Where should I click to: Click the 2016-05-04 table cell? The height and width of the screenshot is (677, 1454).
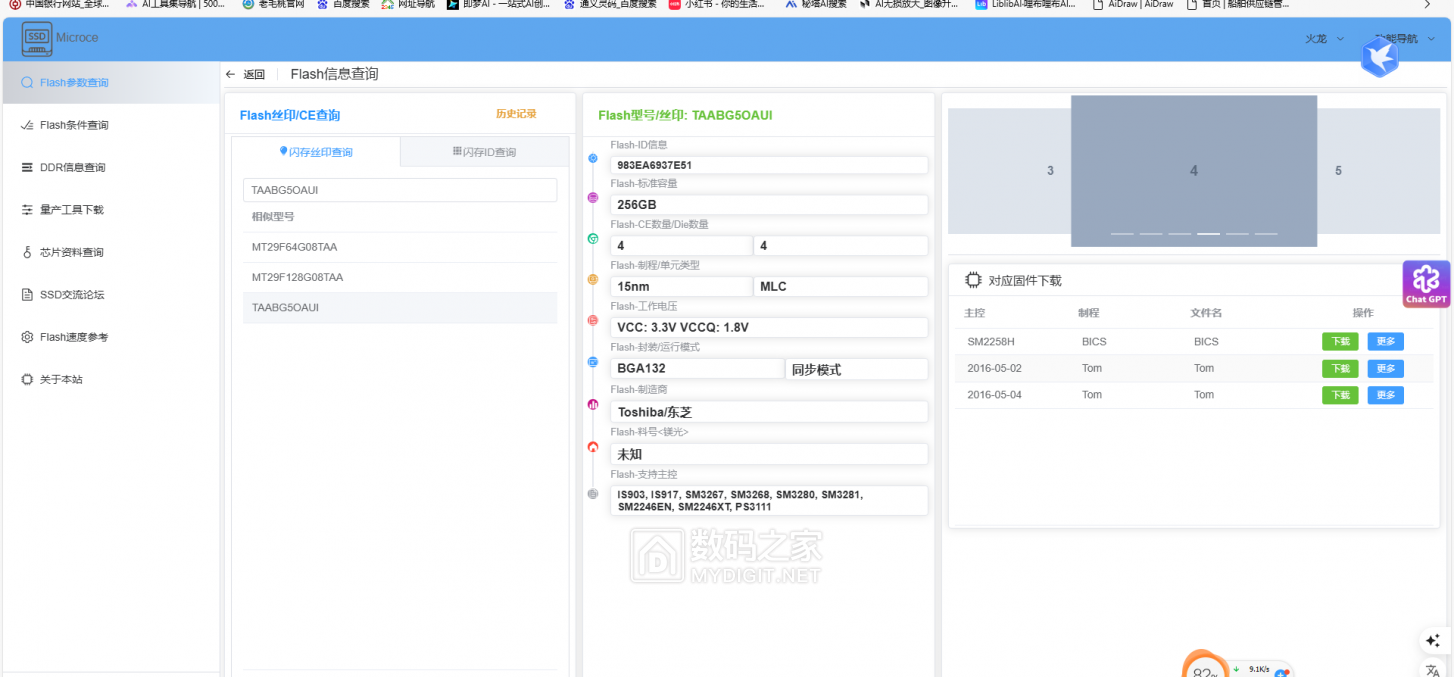click(994, 395)
